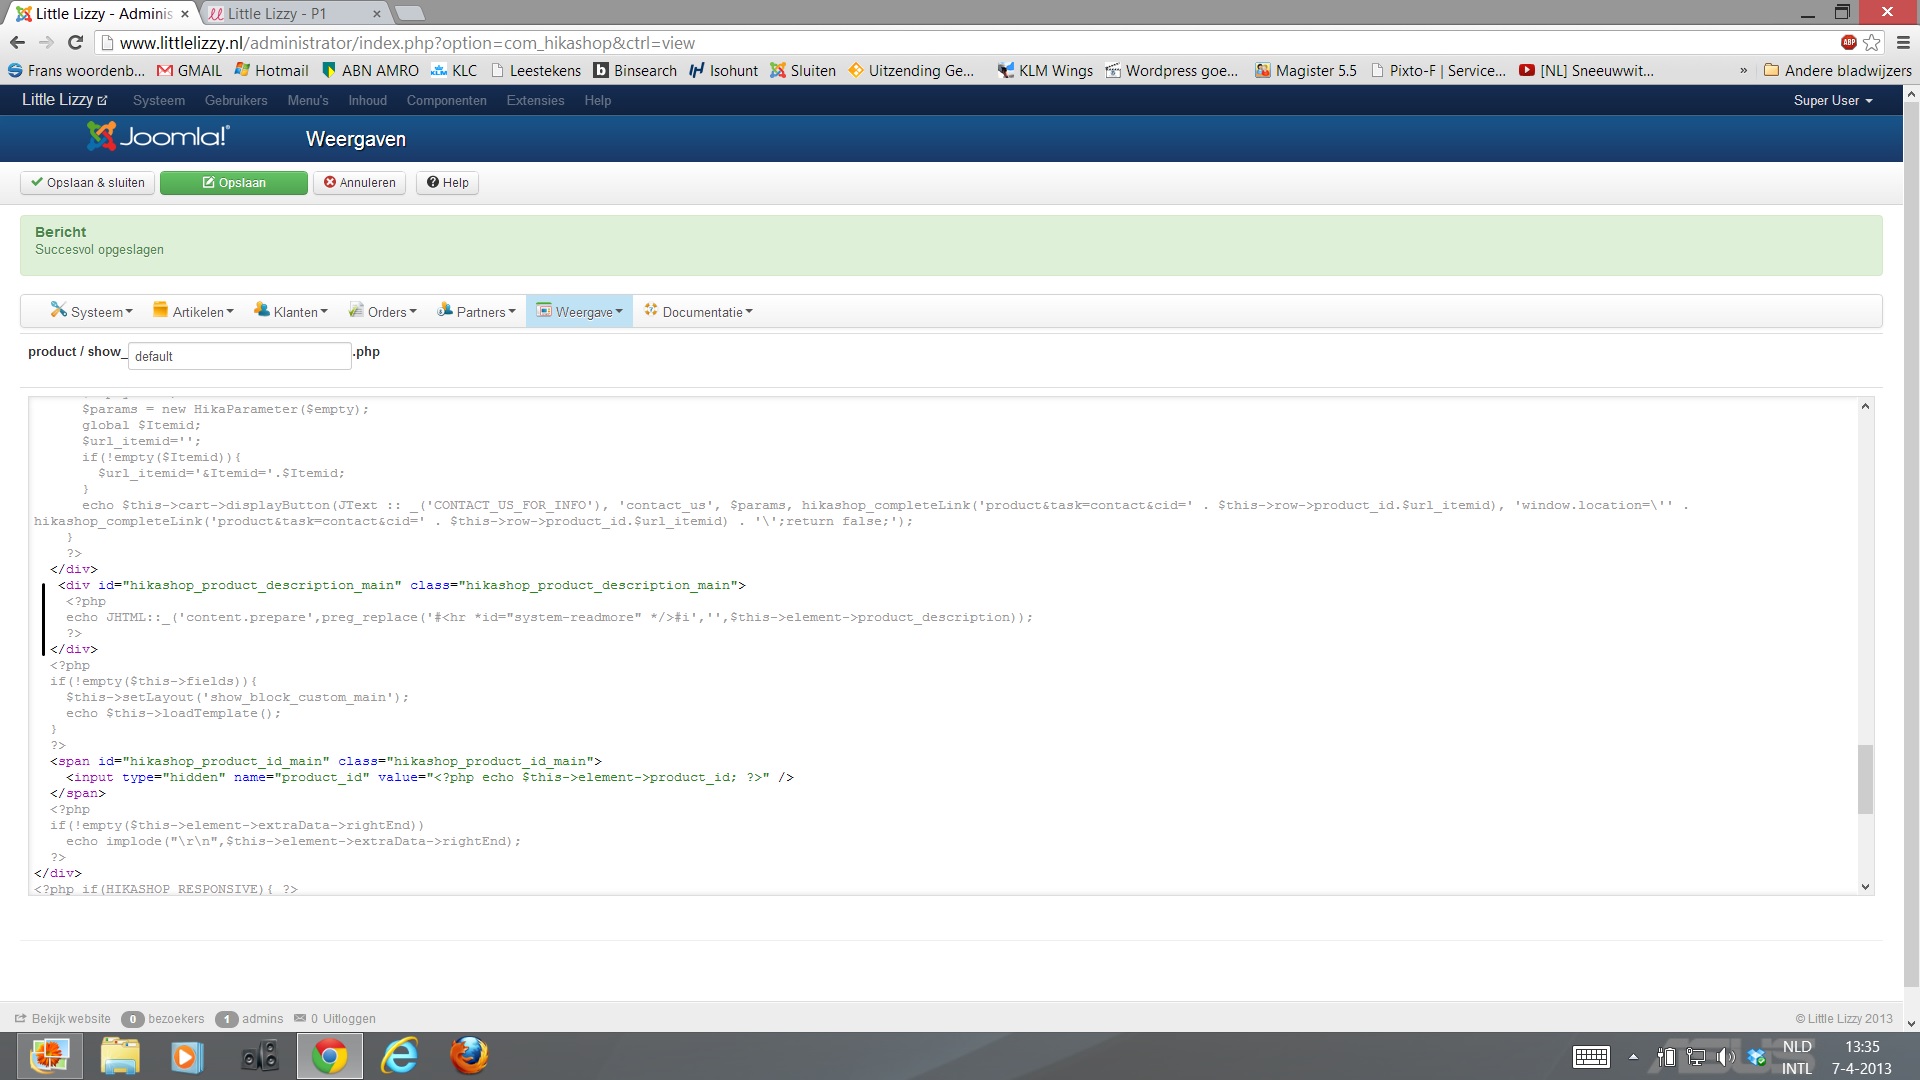
Task: Click the bookmark star icon
Action: pyautogui.click(x=1872, y=42)
